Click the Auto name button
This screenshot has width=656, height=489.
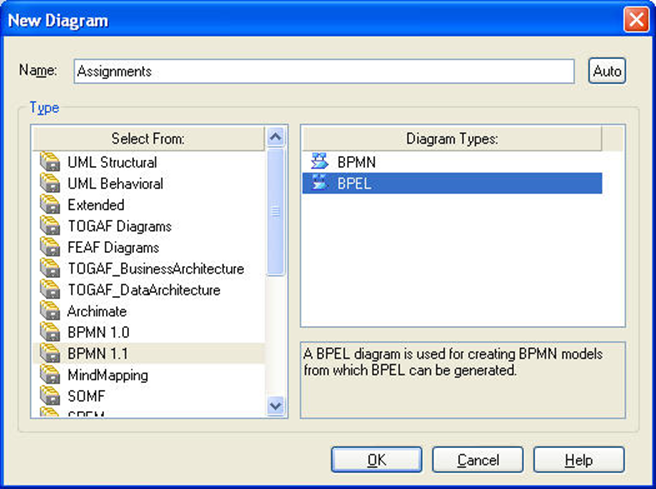pos(607,71)
